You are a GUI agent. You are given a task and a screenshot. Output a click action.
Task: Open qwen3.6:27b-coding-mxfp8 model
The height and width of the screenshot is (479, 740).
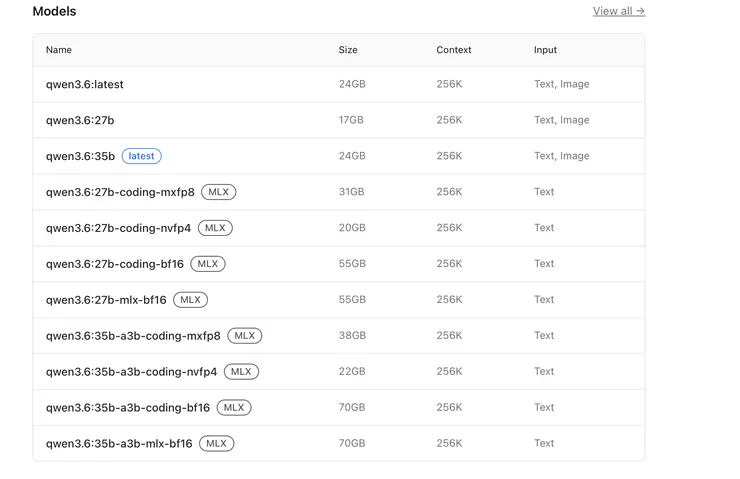pos(120,192)
